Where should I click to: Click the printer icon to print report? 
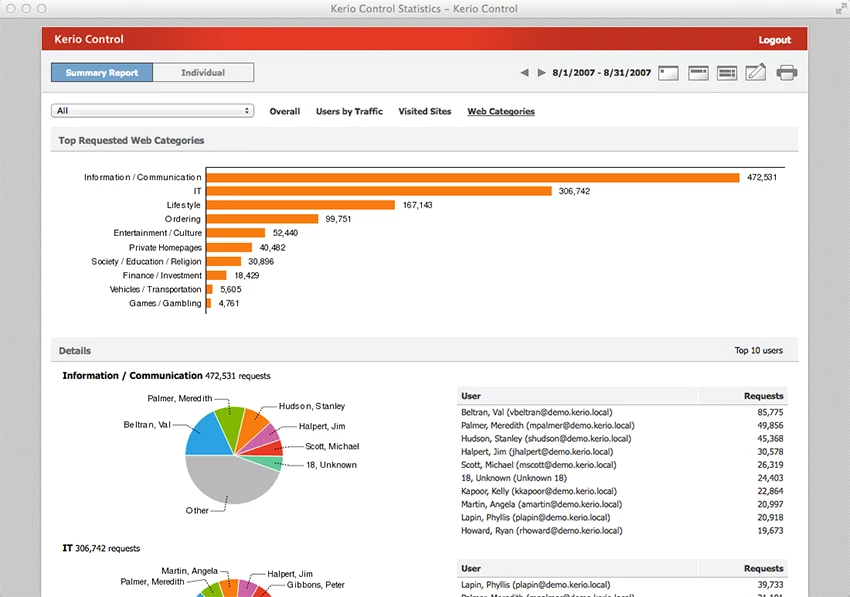pyautogui.click(x=787, y=73)
